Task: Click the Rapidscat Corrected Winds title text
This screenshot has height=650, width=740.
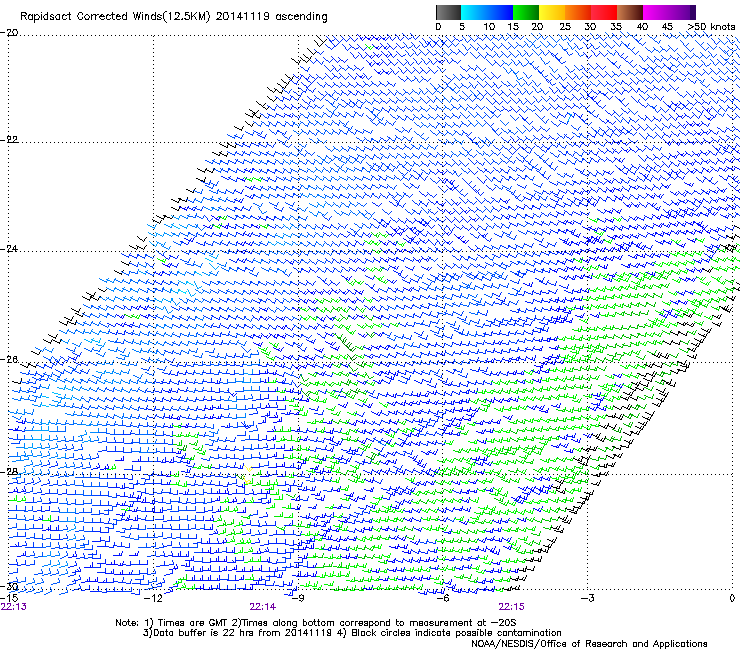Action: pyautogui.click(x=174, y=17)
